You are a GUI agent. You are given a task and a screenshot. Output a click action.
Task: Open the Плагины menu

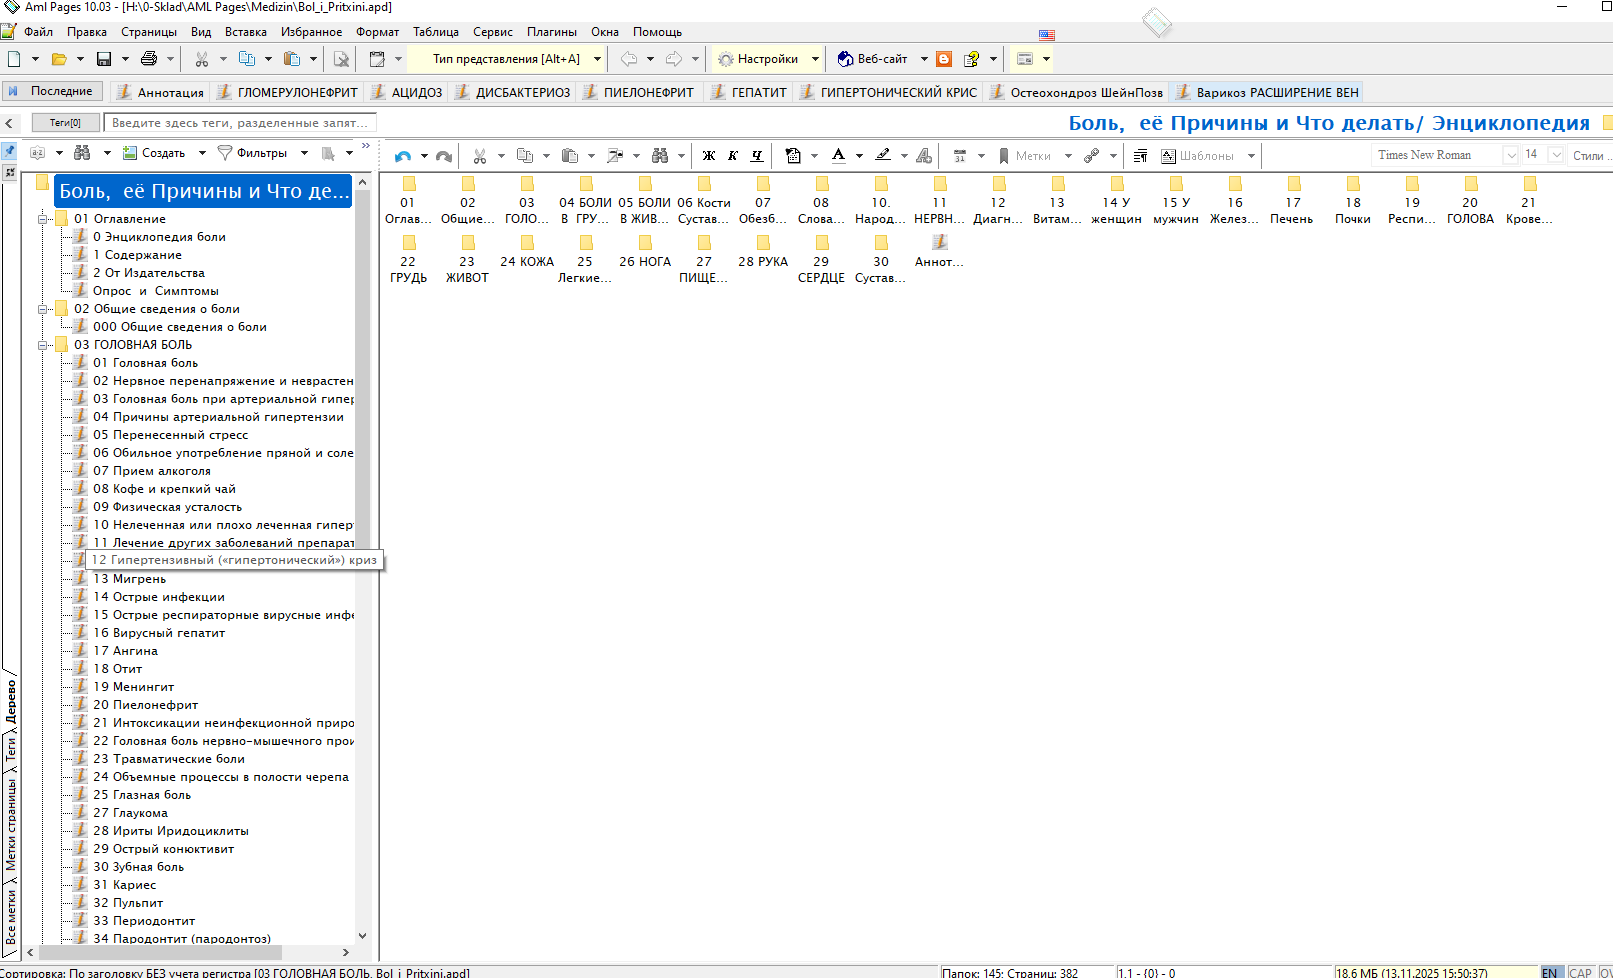[x=551, y=32]
